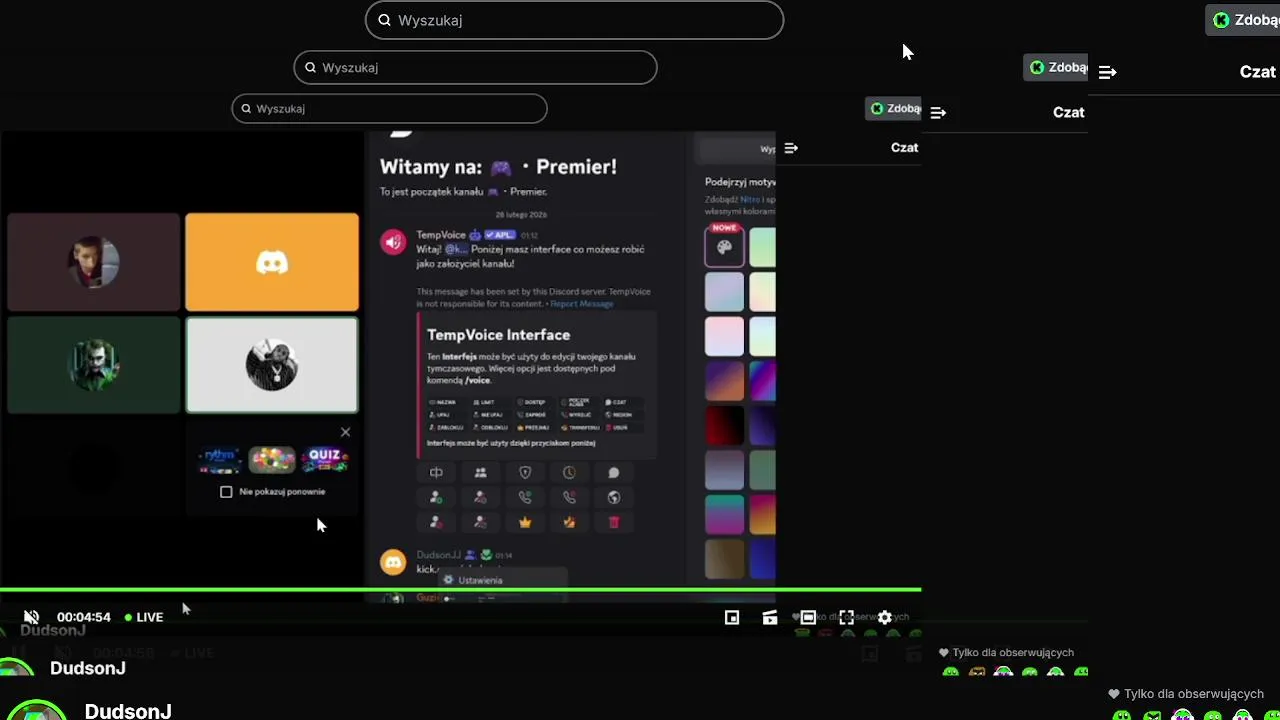The height and width of the screenshot is (720, 1280).
Task: Click DudsonJJ's orange Discord avatar in chat
Action: click(393, 563)
